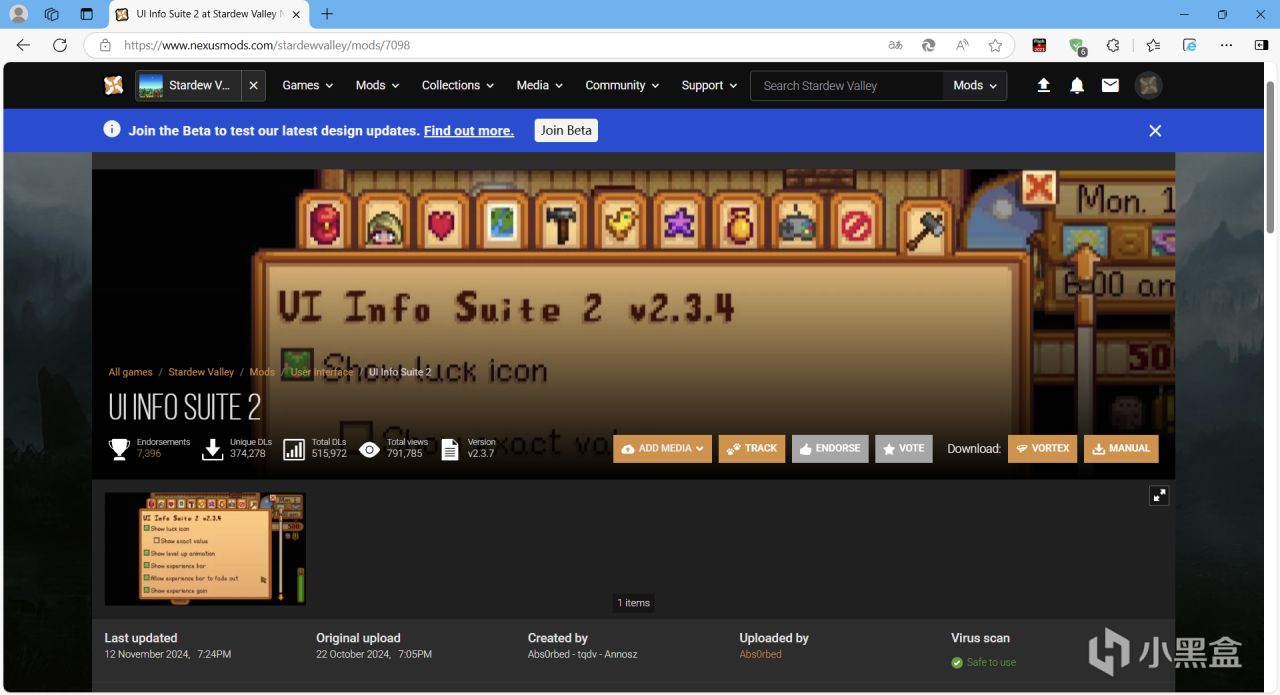Image resolution: width=1280 pixels, height=695 pixels.
Task: Download with VORTEX
Action: (1042, 448)
